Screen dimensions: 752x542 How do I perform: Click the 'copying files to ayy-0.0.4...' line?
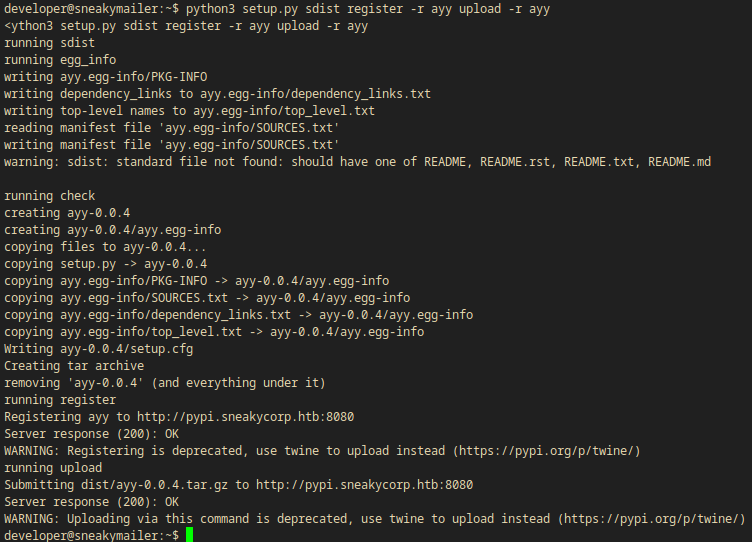[x=106, y=246]
